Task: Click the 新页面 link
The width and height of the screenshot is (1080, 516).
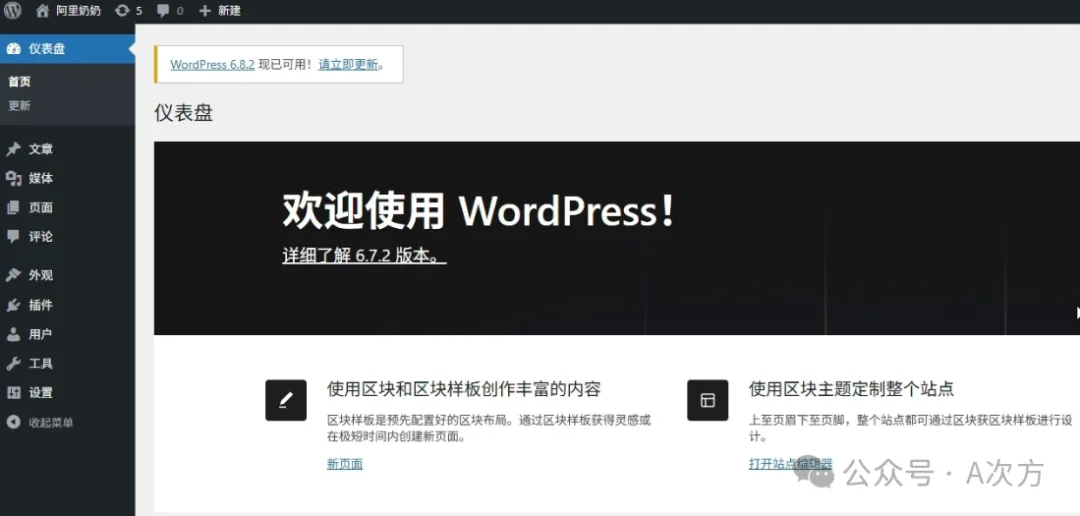Action: (x=344, y=464)
